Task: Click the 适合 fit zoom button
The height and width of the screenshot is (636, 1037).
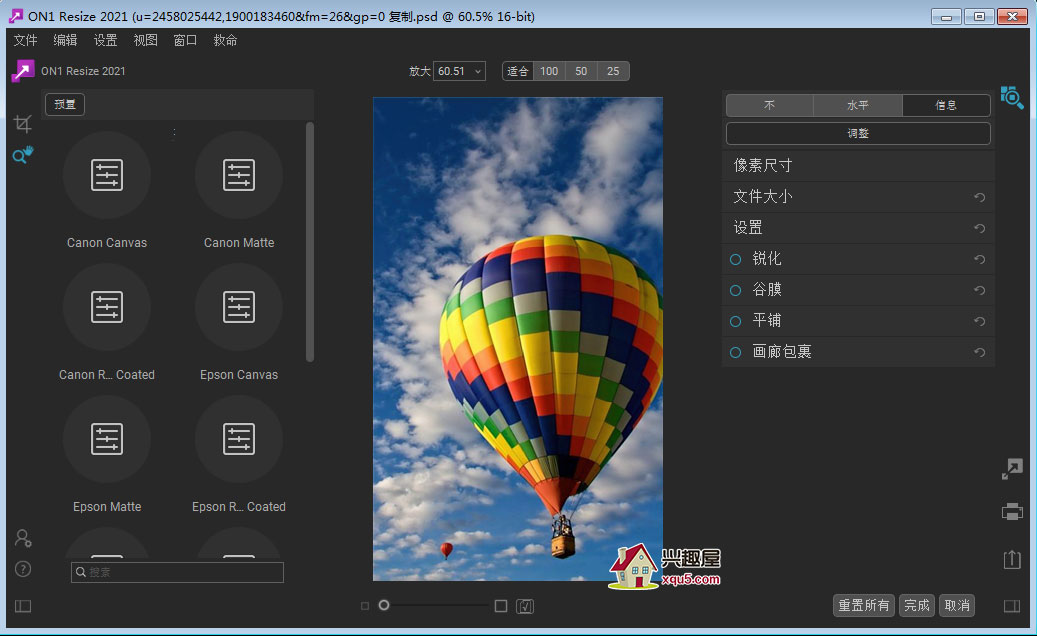Action: [x=518, y=71]
